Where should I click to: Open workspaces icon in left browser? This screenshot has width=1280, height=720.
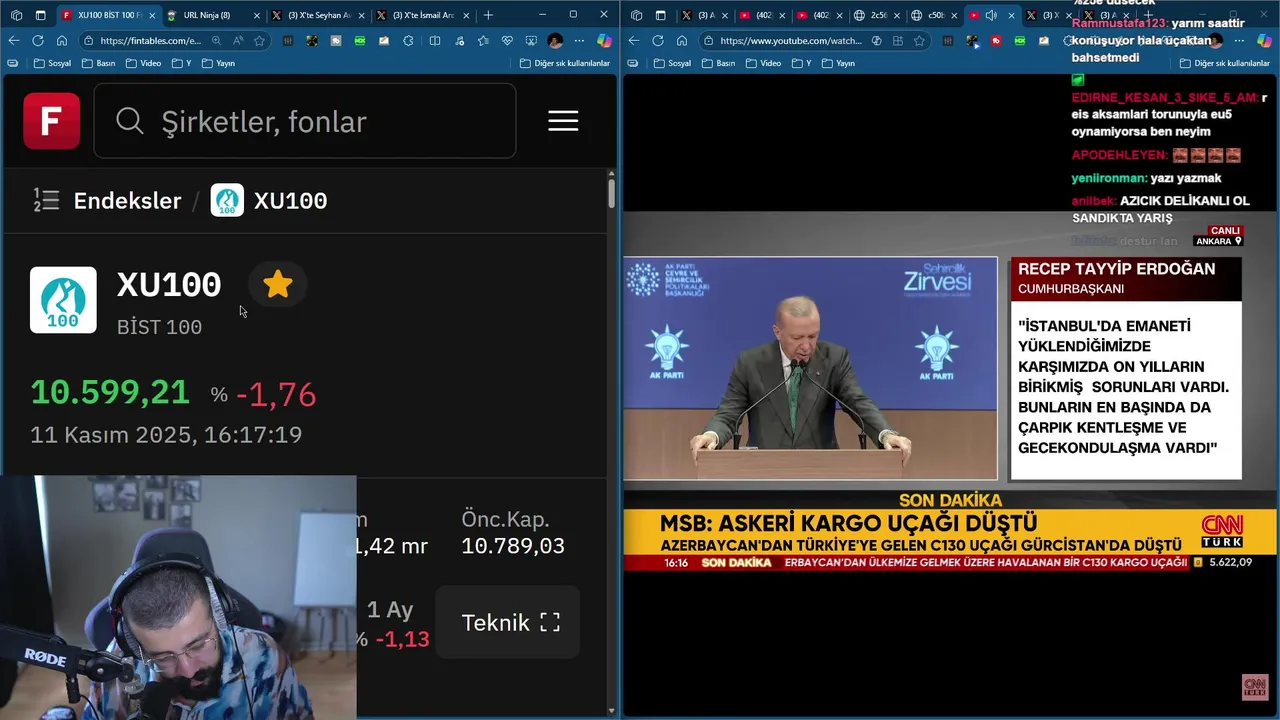click(x=16, y=15)
